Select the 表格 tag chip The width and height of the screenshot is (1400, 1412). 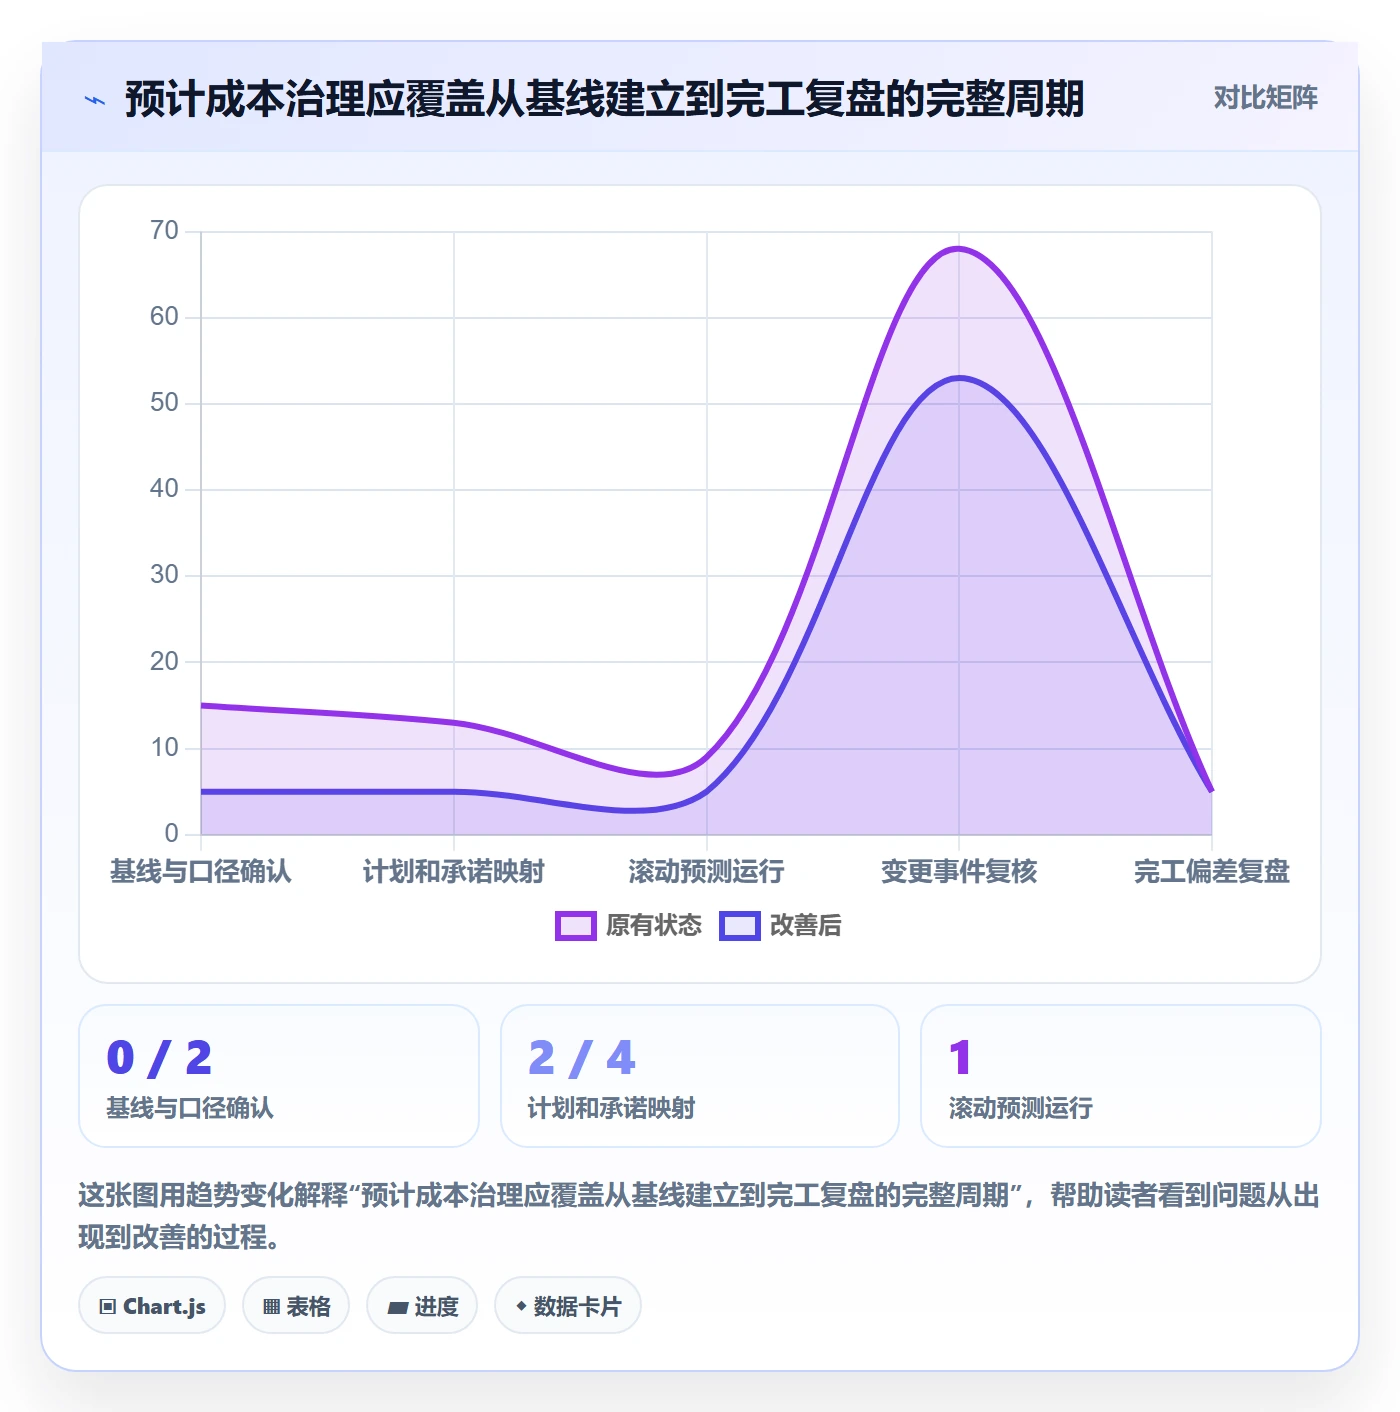[x=296, y=1305]
